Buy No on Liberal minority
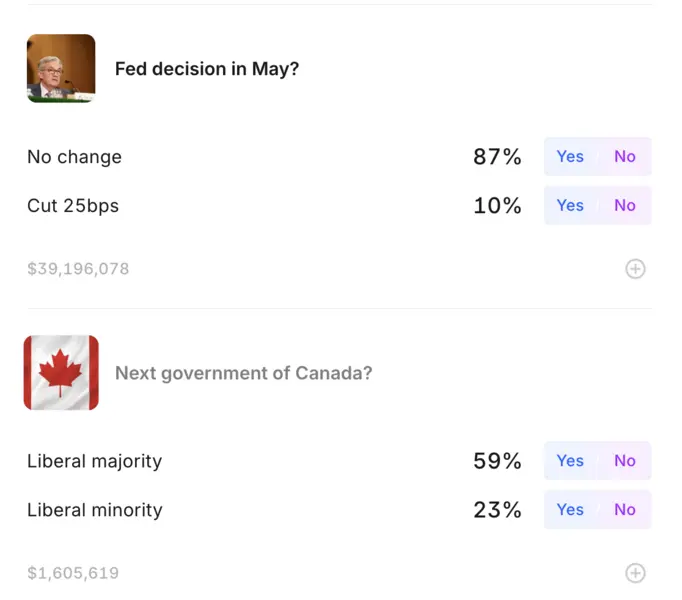Image resolution: width=682 pixels, height=600 pixels. coord(625,510)
